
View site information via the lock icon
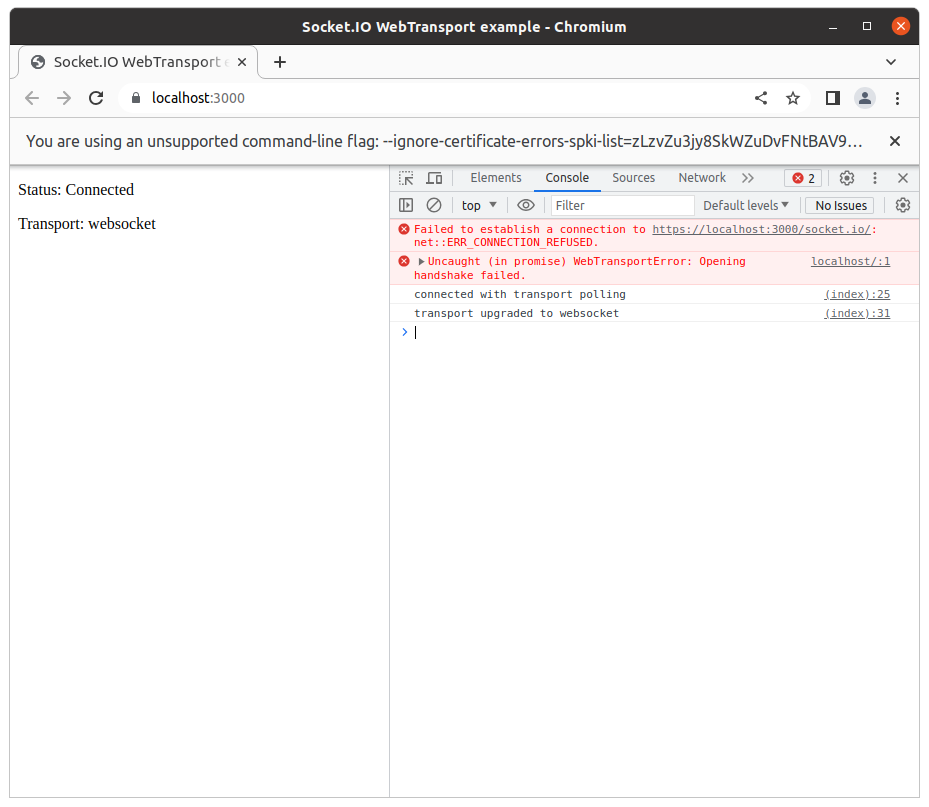pyautogui.click(x=134, y=98)
